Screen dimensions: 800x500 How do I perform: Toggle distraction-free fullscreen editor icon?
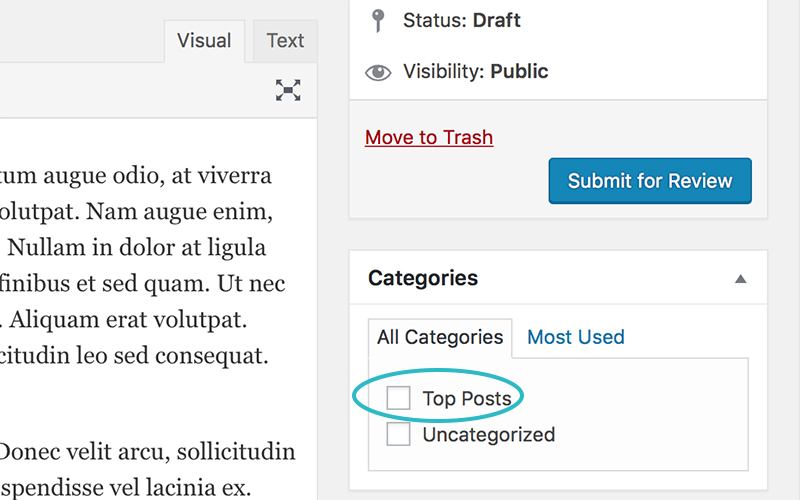(288, 90)
